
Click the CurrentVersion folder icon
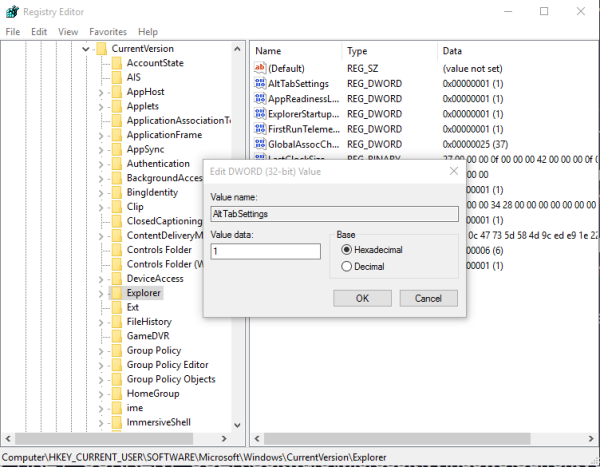click(x=102, y=49)
